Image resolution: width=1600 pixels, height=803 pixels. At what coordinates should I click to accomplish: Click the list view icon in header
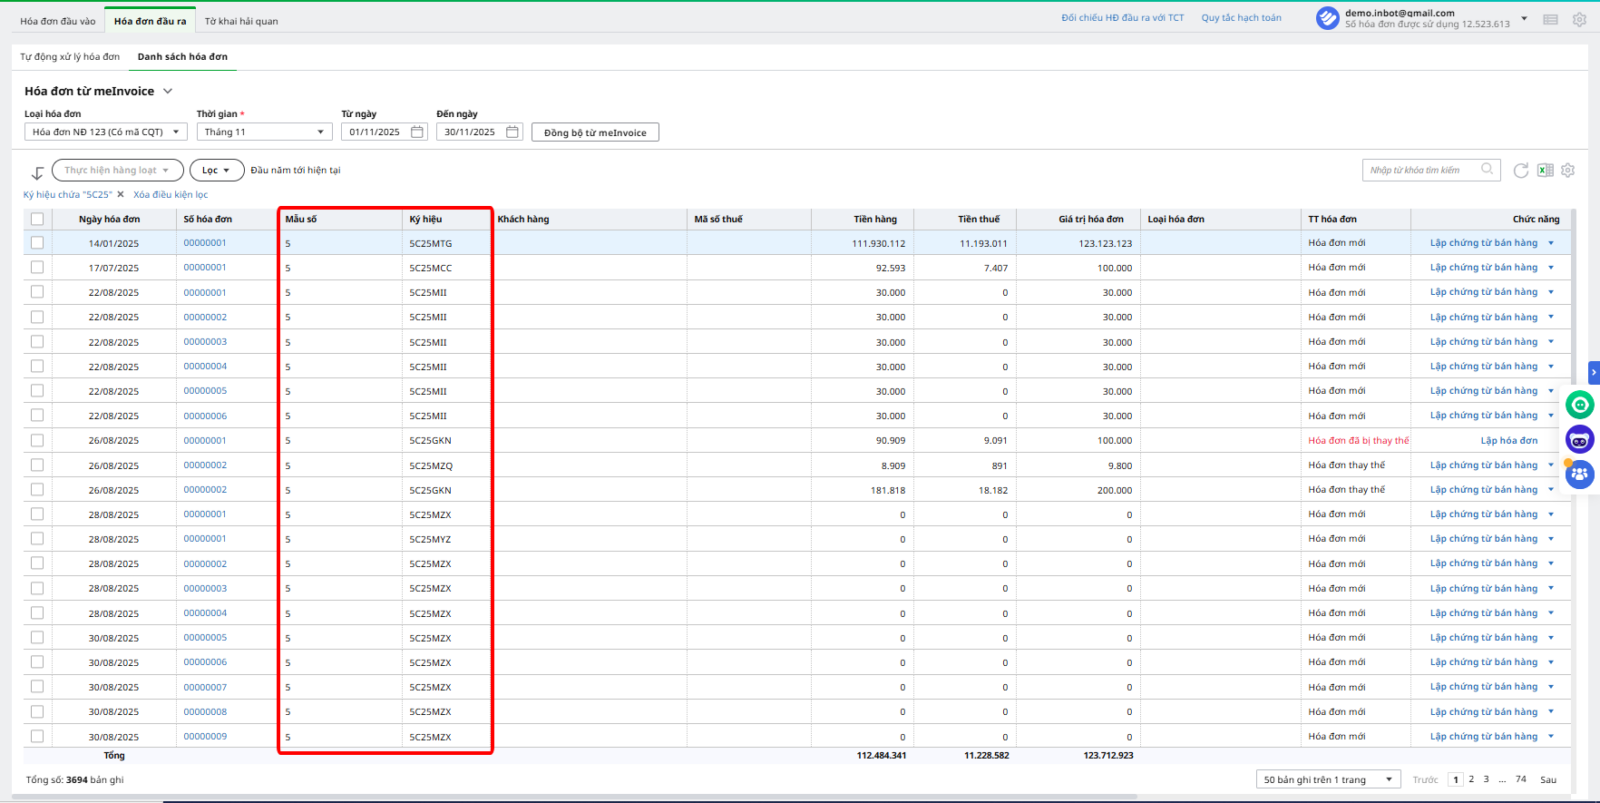(x=1550, y=20)
